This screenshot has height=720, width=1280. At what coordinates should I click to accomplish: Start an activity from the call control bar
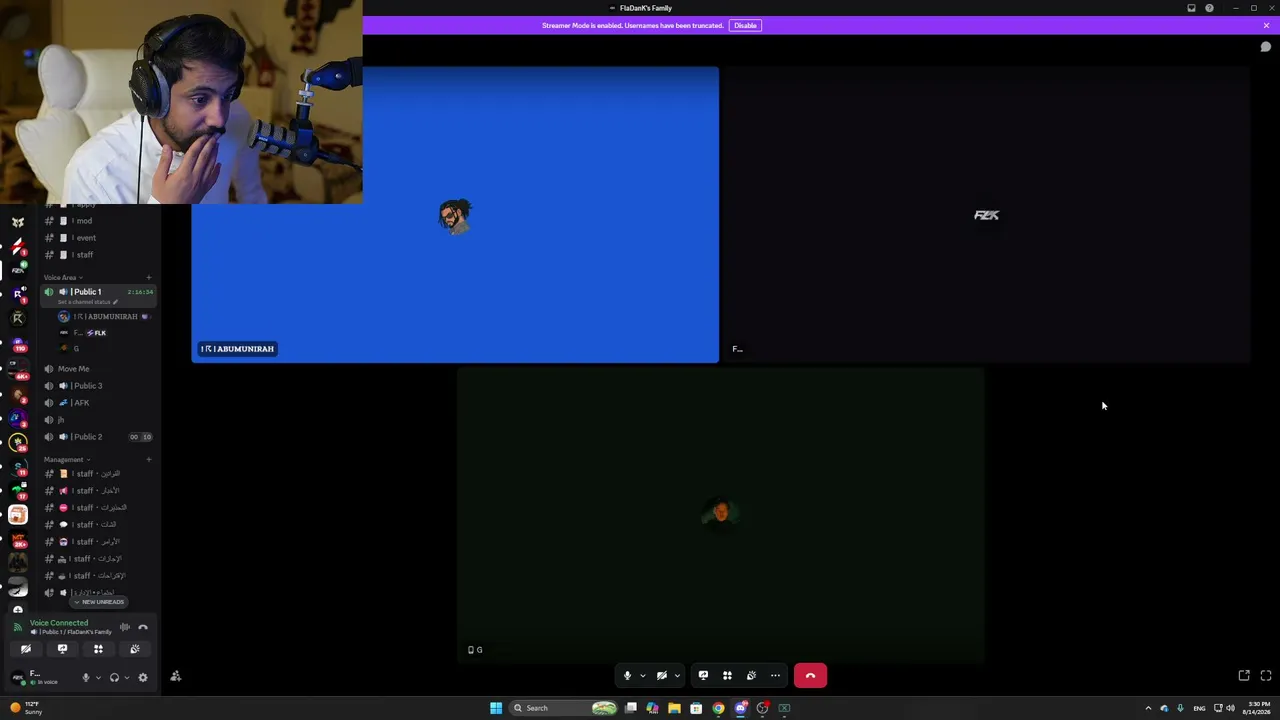tap(727, 676)
